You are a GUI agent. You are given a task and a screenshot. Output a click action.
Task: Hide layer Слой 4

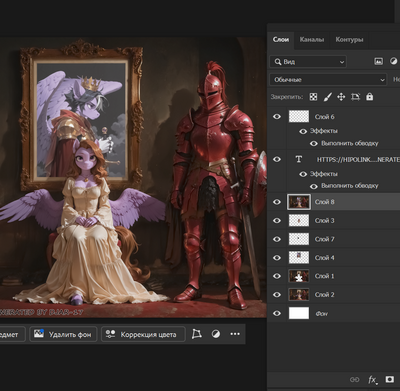(x=277, y=258)
